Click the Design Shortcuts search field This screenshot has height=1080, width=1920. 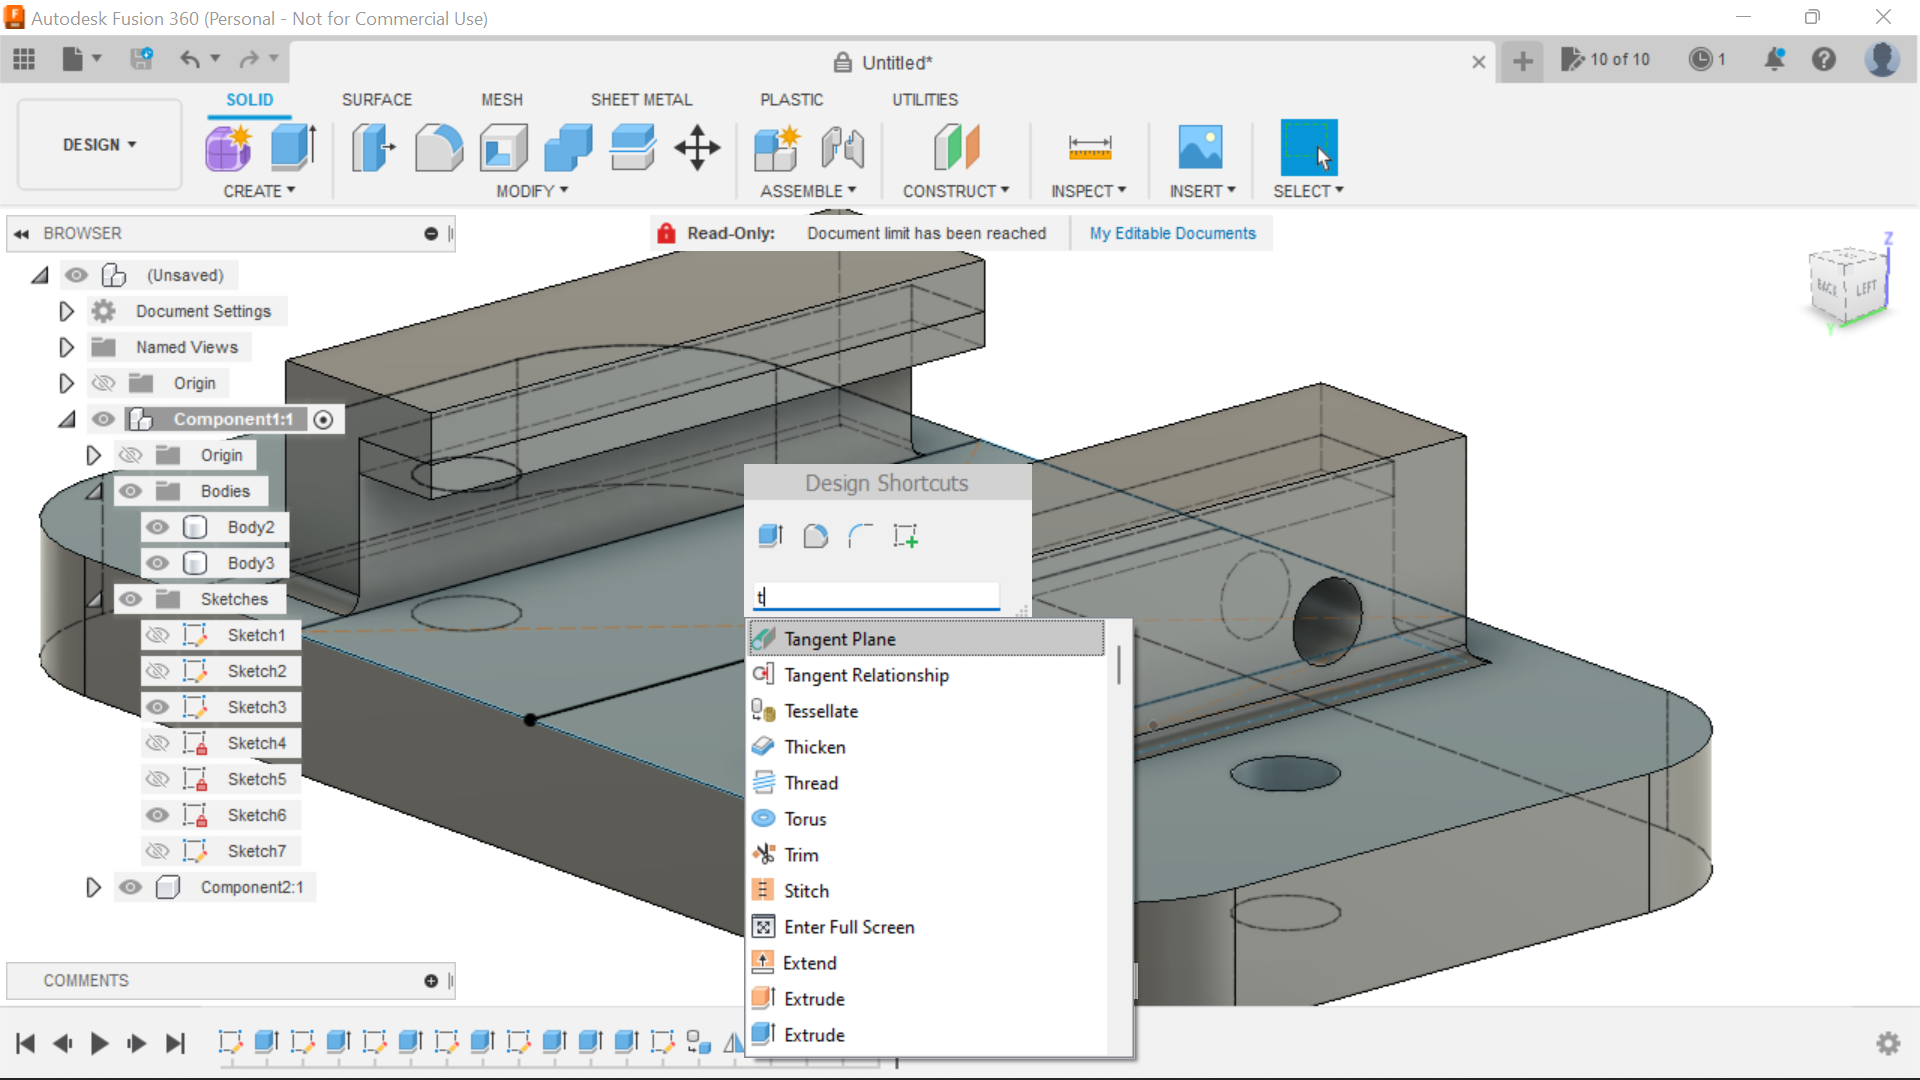coord(876,596)
